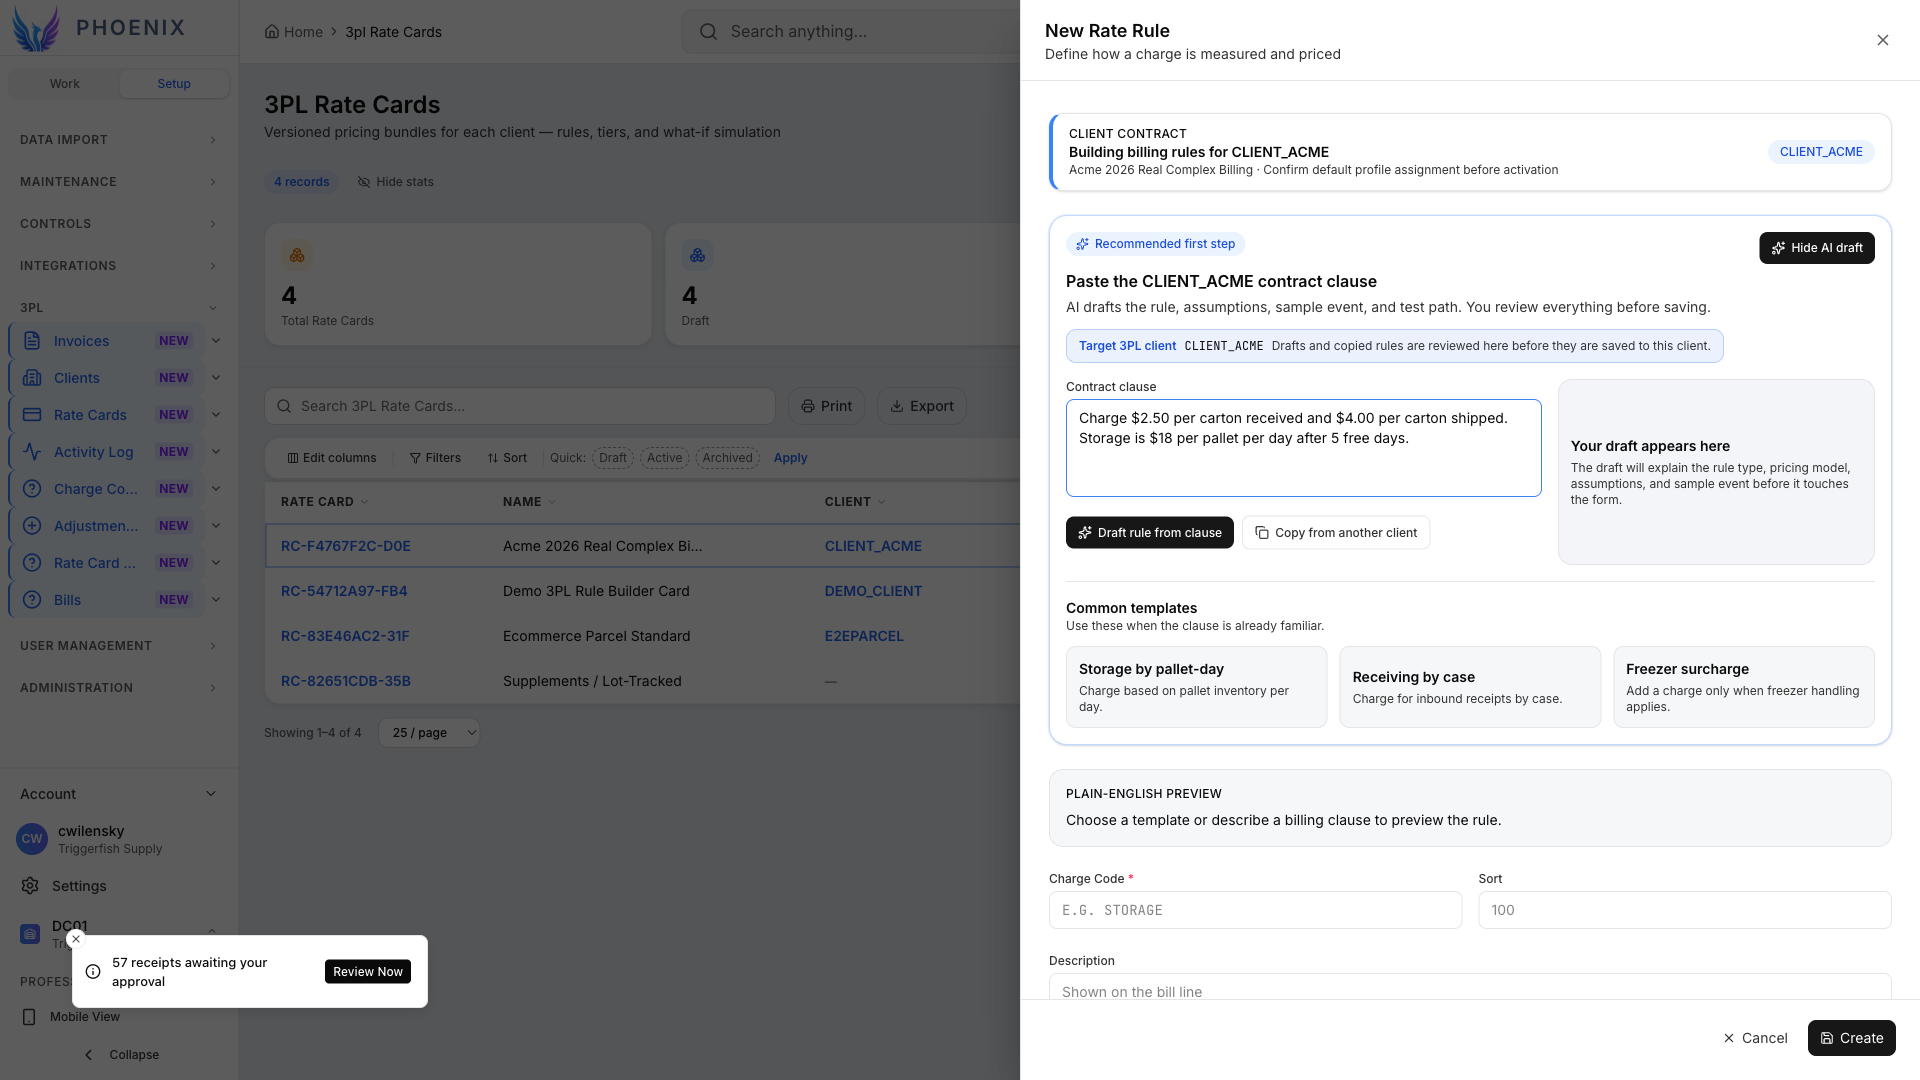Select the Storage by pallet-day template
The height and width of the screenshot is (1080, 1920).
tap(1196, 687)
